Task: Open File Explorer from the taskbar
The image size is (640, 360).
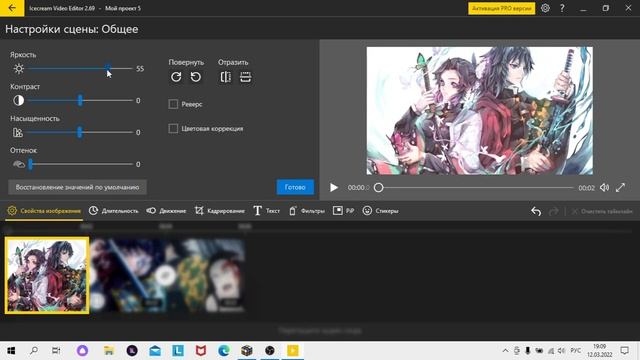Action: click(x=109, y=351)
